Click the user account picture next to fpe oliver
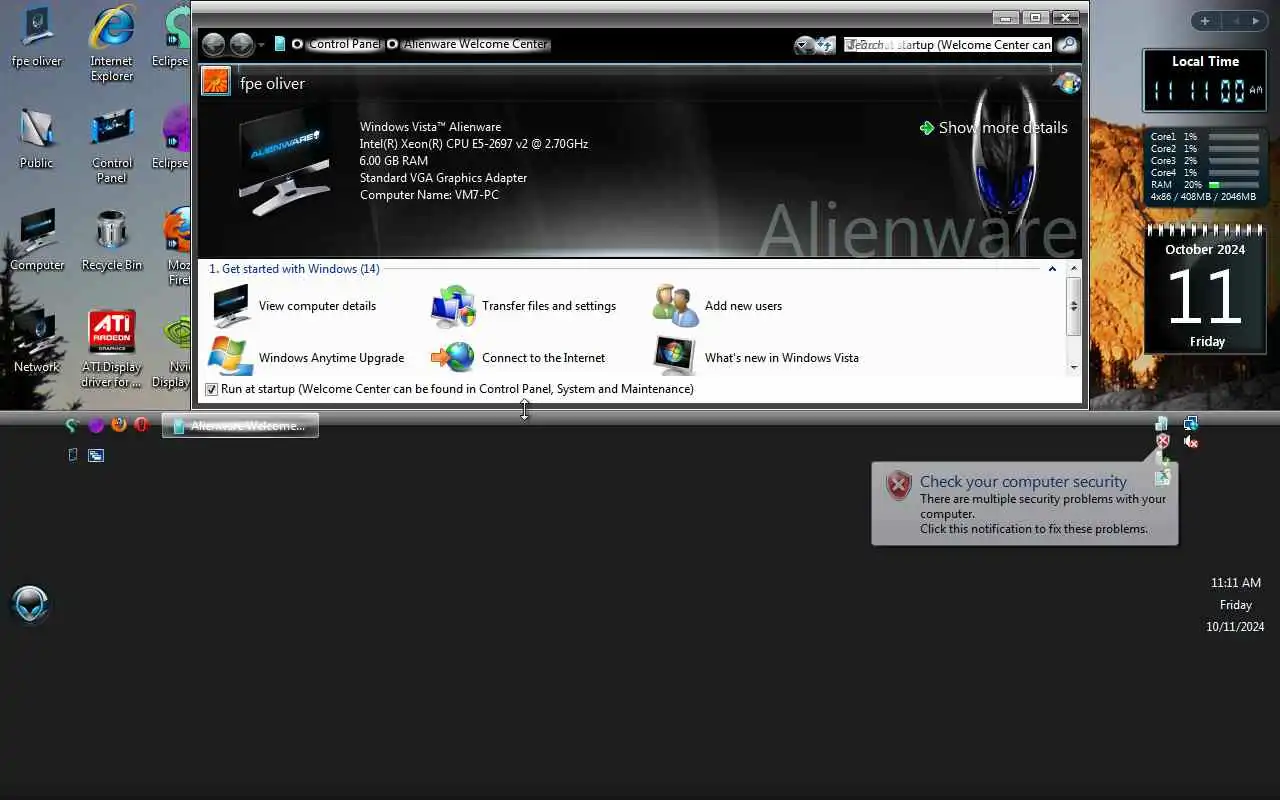 216,82
